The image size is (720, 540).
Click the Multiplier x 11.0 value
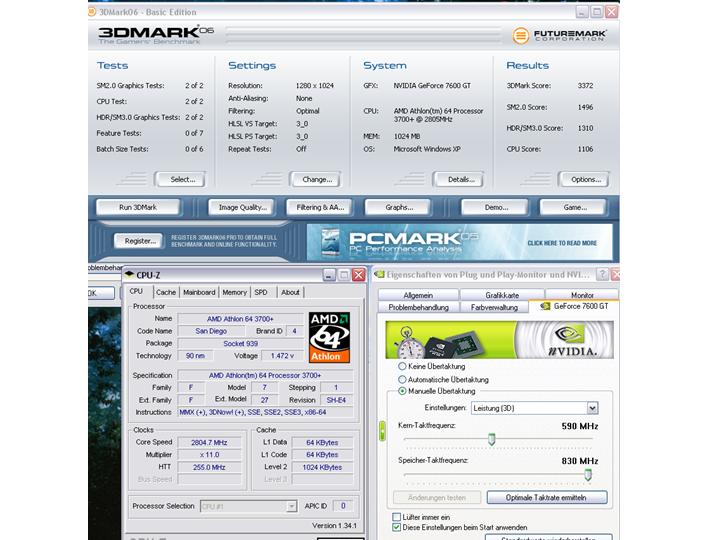[x=209, y=455]
